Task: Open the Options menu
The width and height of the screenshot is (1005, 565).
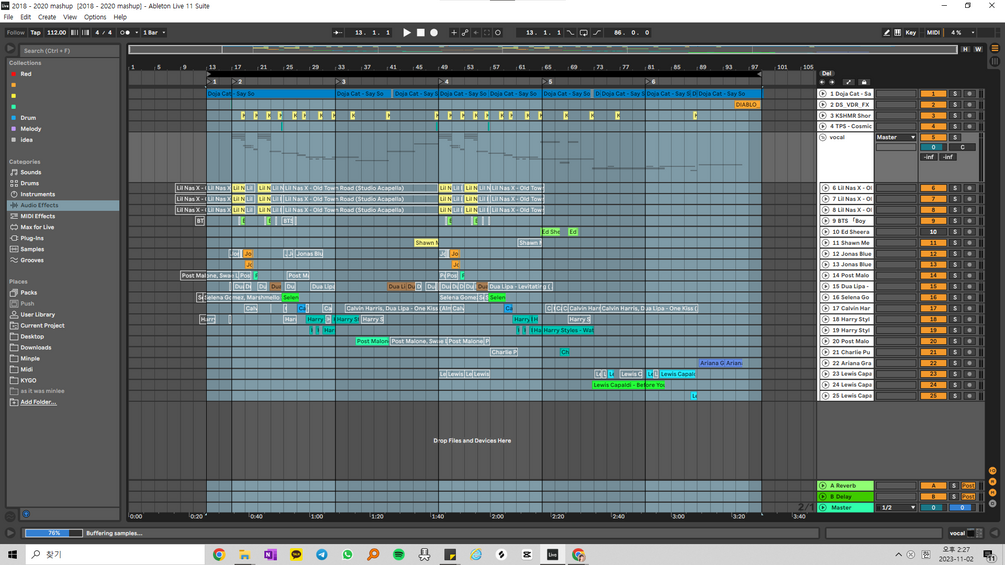Action: point(95,17)
